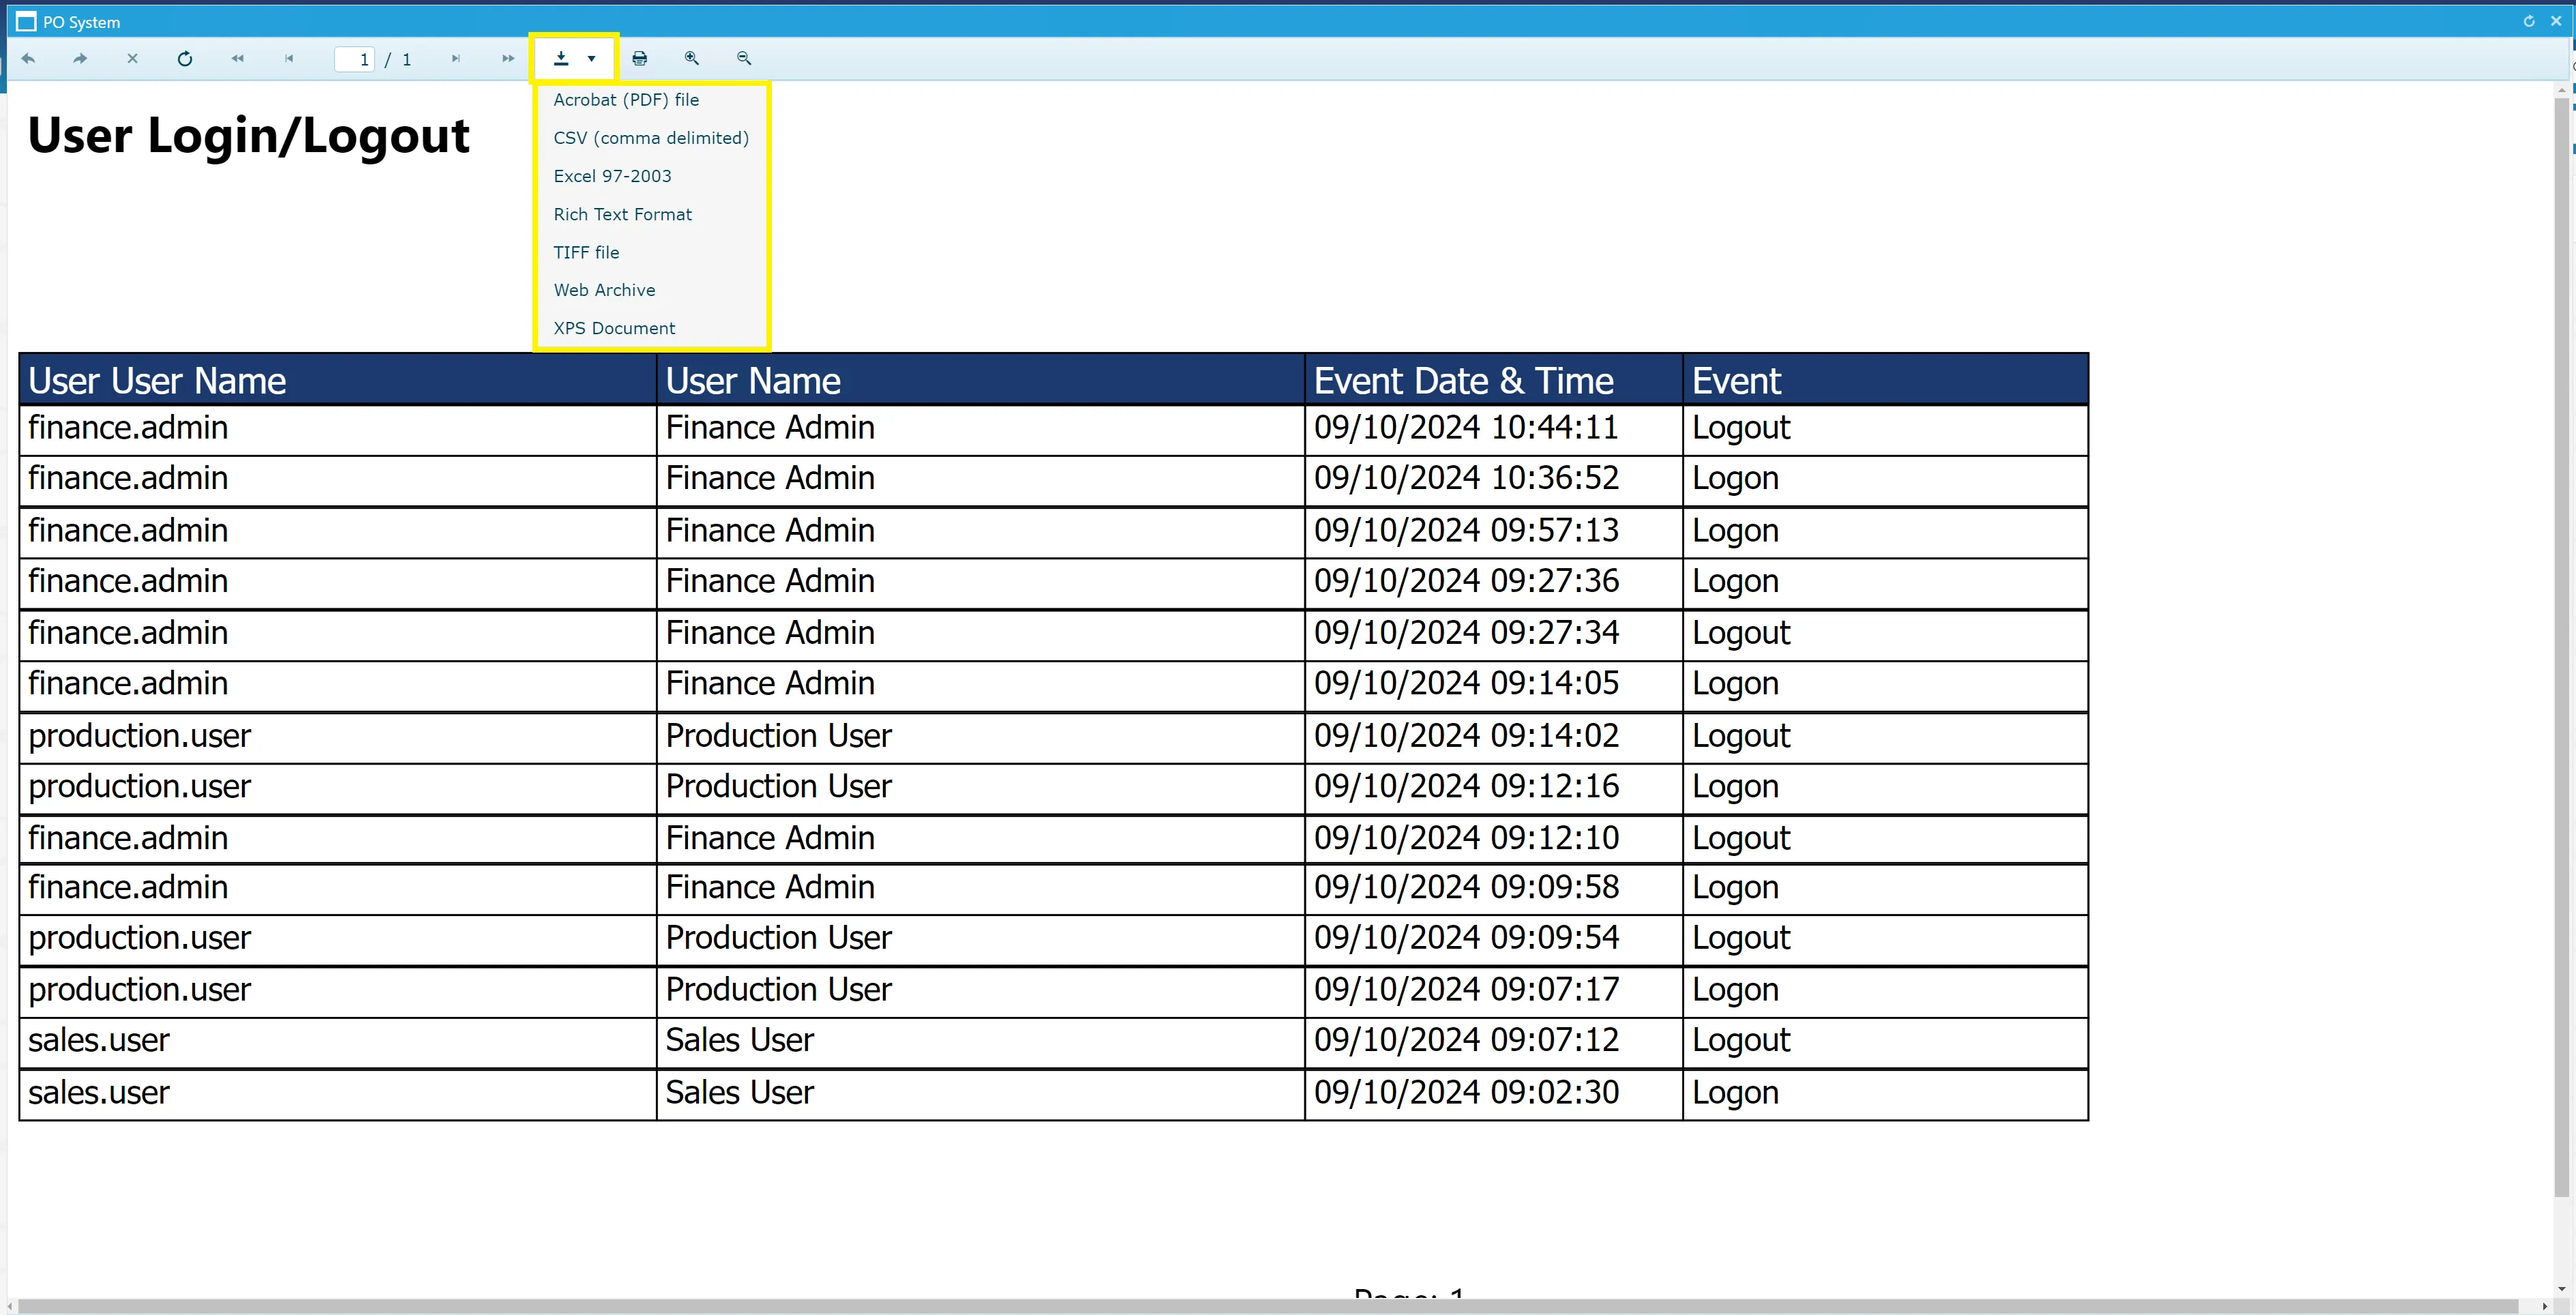This screenshot has height=1315, width=2576.
Task: Click the Stop rendering X icon
Action: tap(132, 59)
